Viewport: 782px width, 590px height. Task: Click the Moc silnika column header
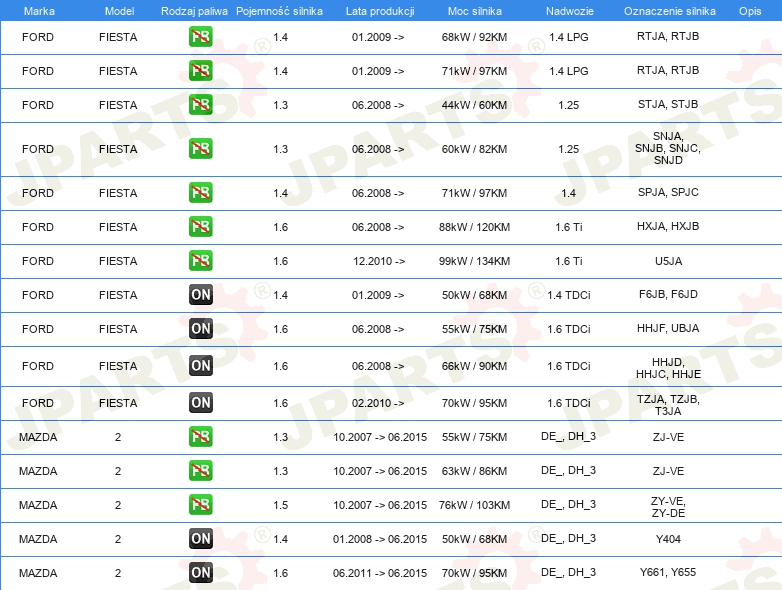pos(474,11)
